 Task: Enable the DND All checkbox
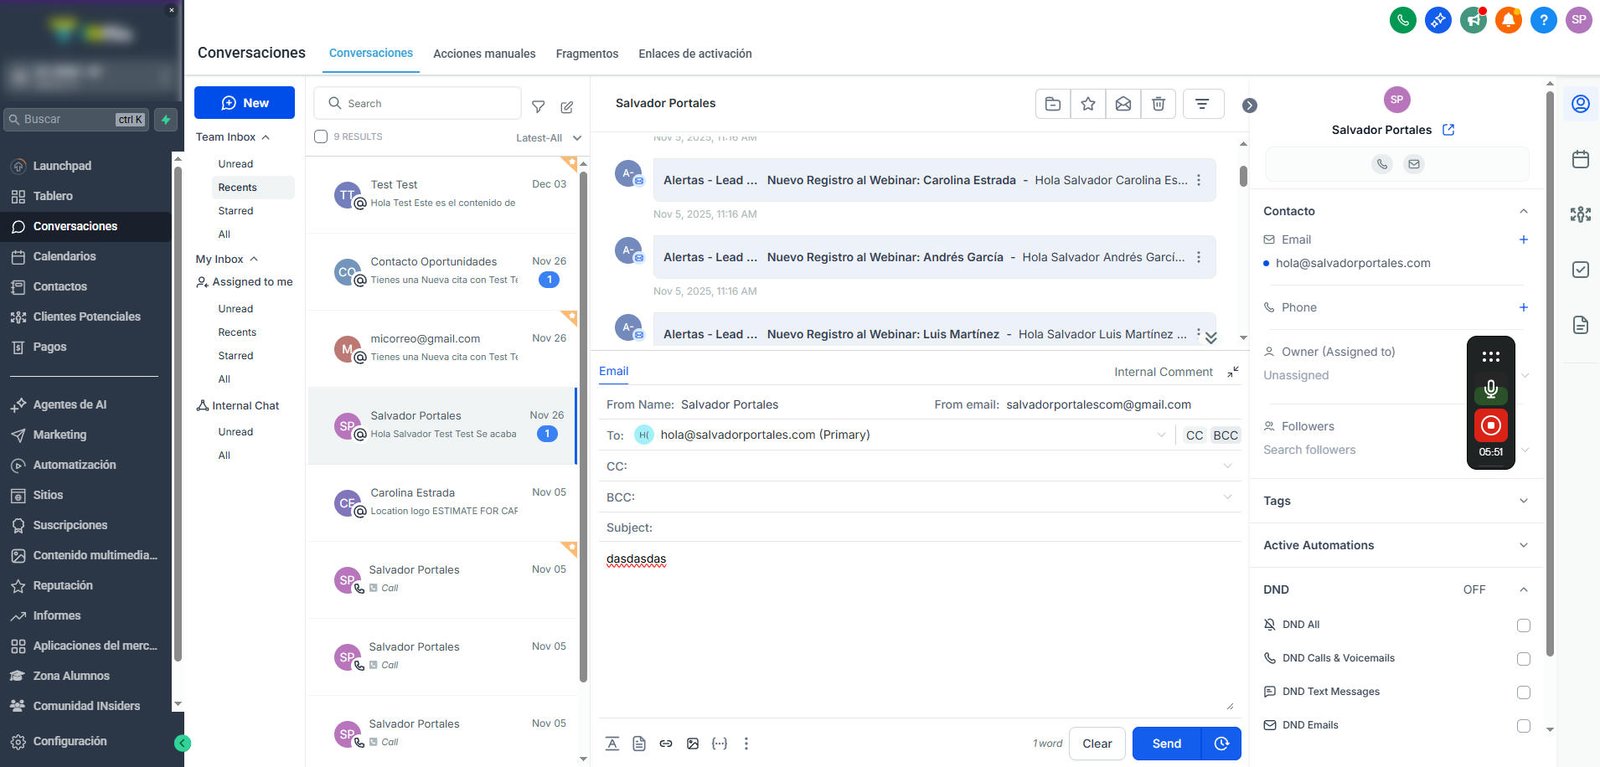(x=1523, y=625)
